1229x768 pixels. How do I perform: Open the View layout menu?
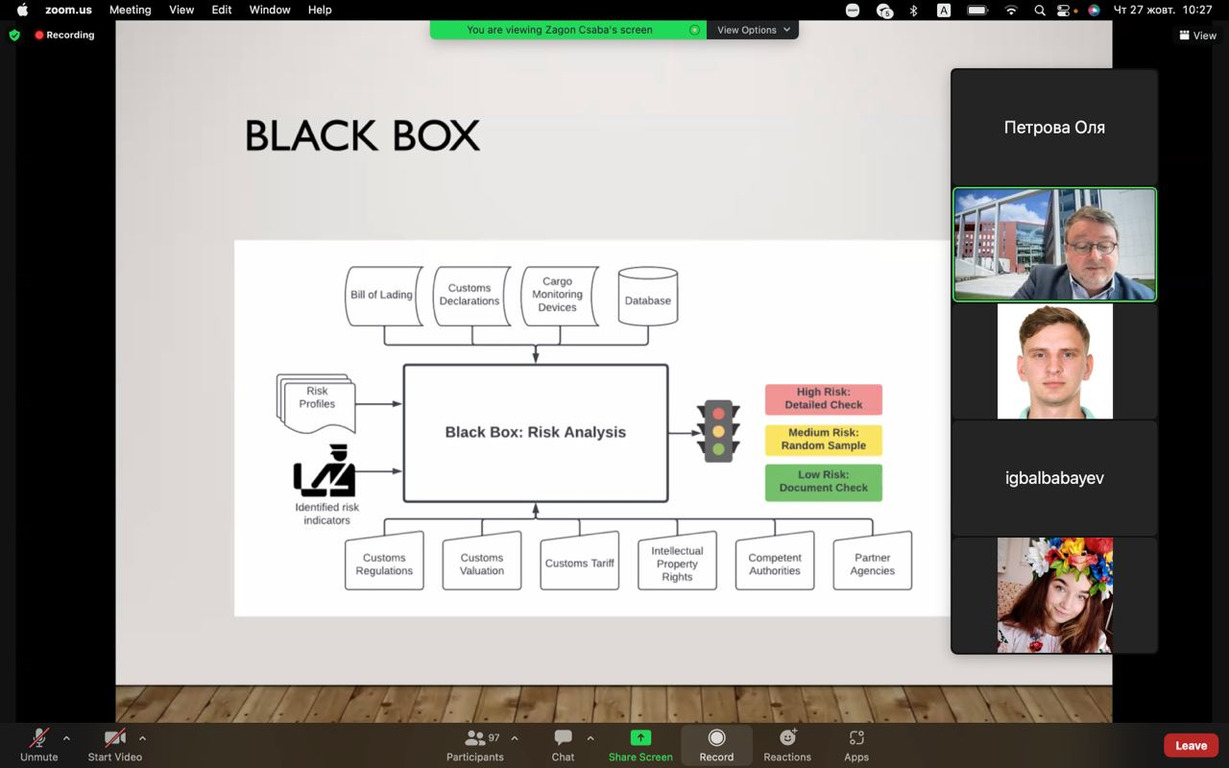[1197, 35]
